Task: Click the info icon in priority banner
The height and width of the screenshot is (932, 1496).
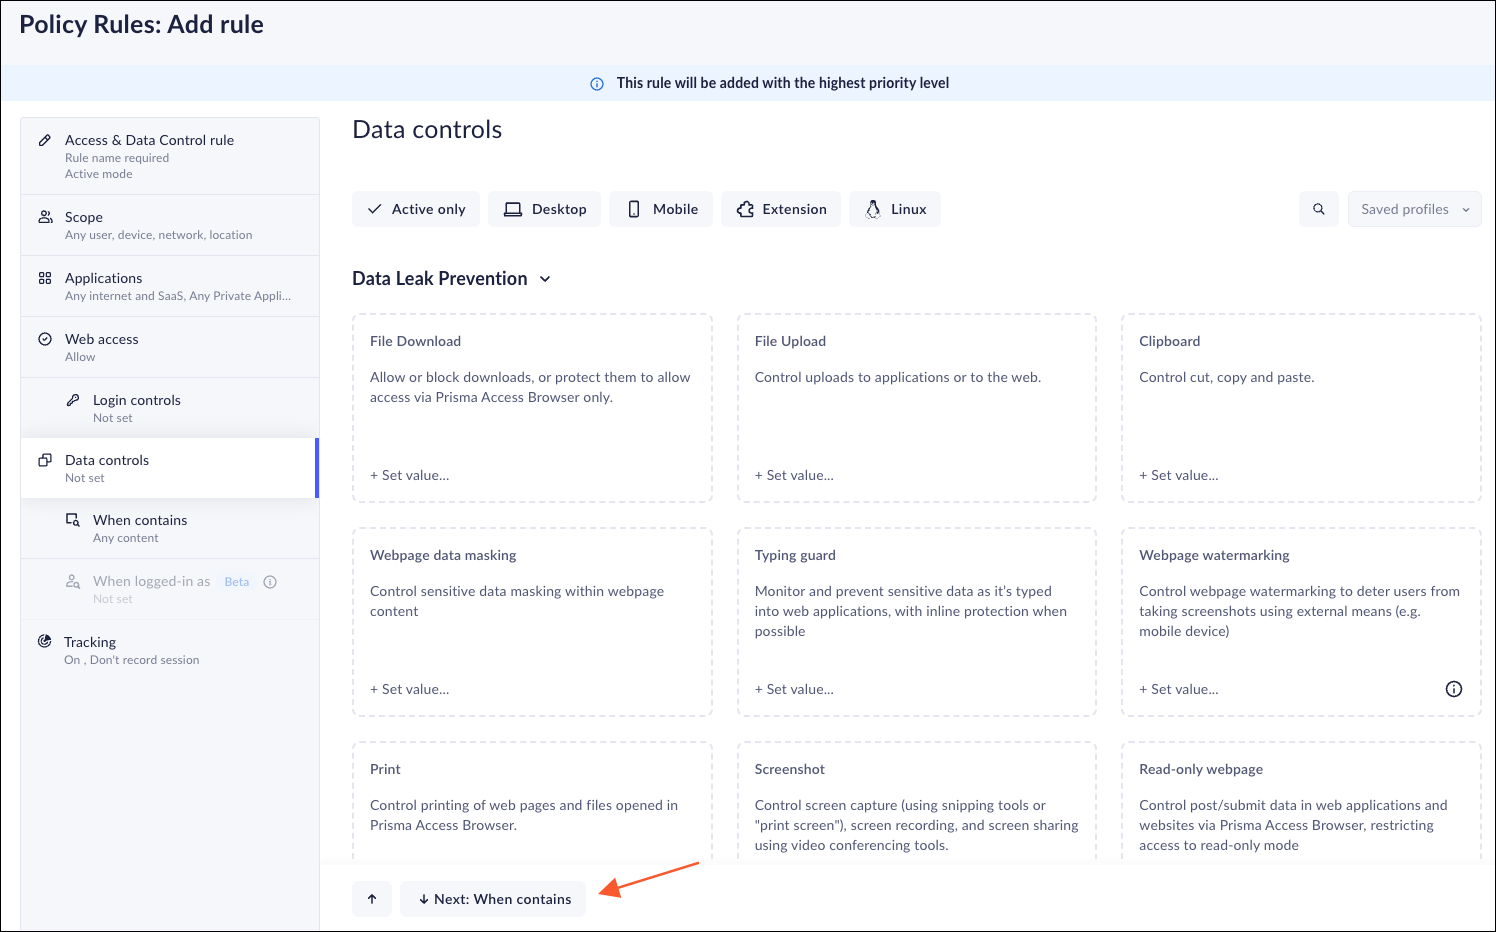Action: coord(597,84)
